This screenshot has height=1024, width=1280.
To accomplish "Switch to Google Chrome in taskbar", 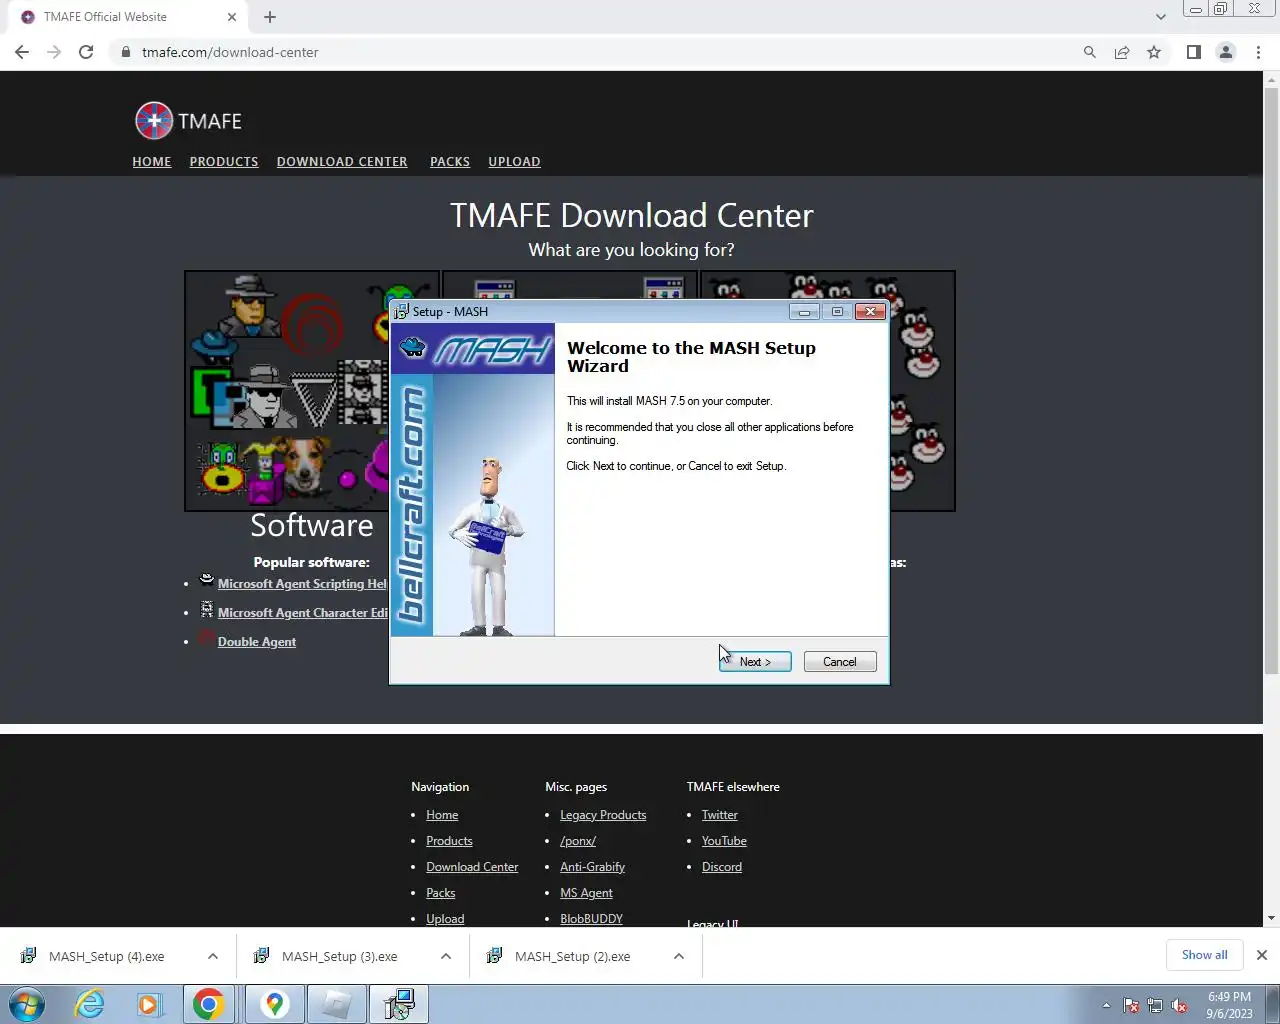I will point(209,1004).
